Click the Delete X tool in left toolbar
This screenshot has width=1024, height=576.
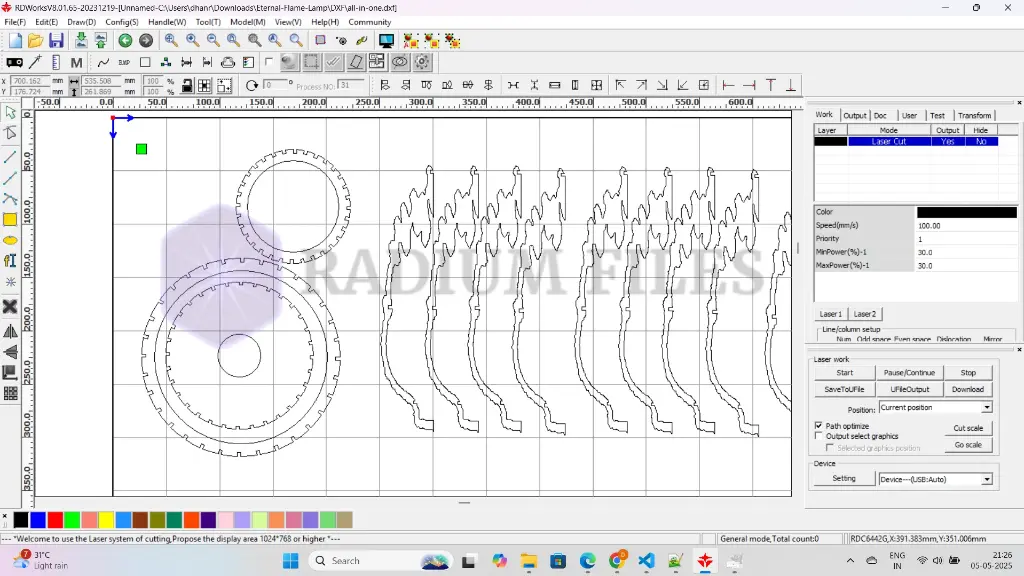click(10, 306)
